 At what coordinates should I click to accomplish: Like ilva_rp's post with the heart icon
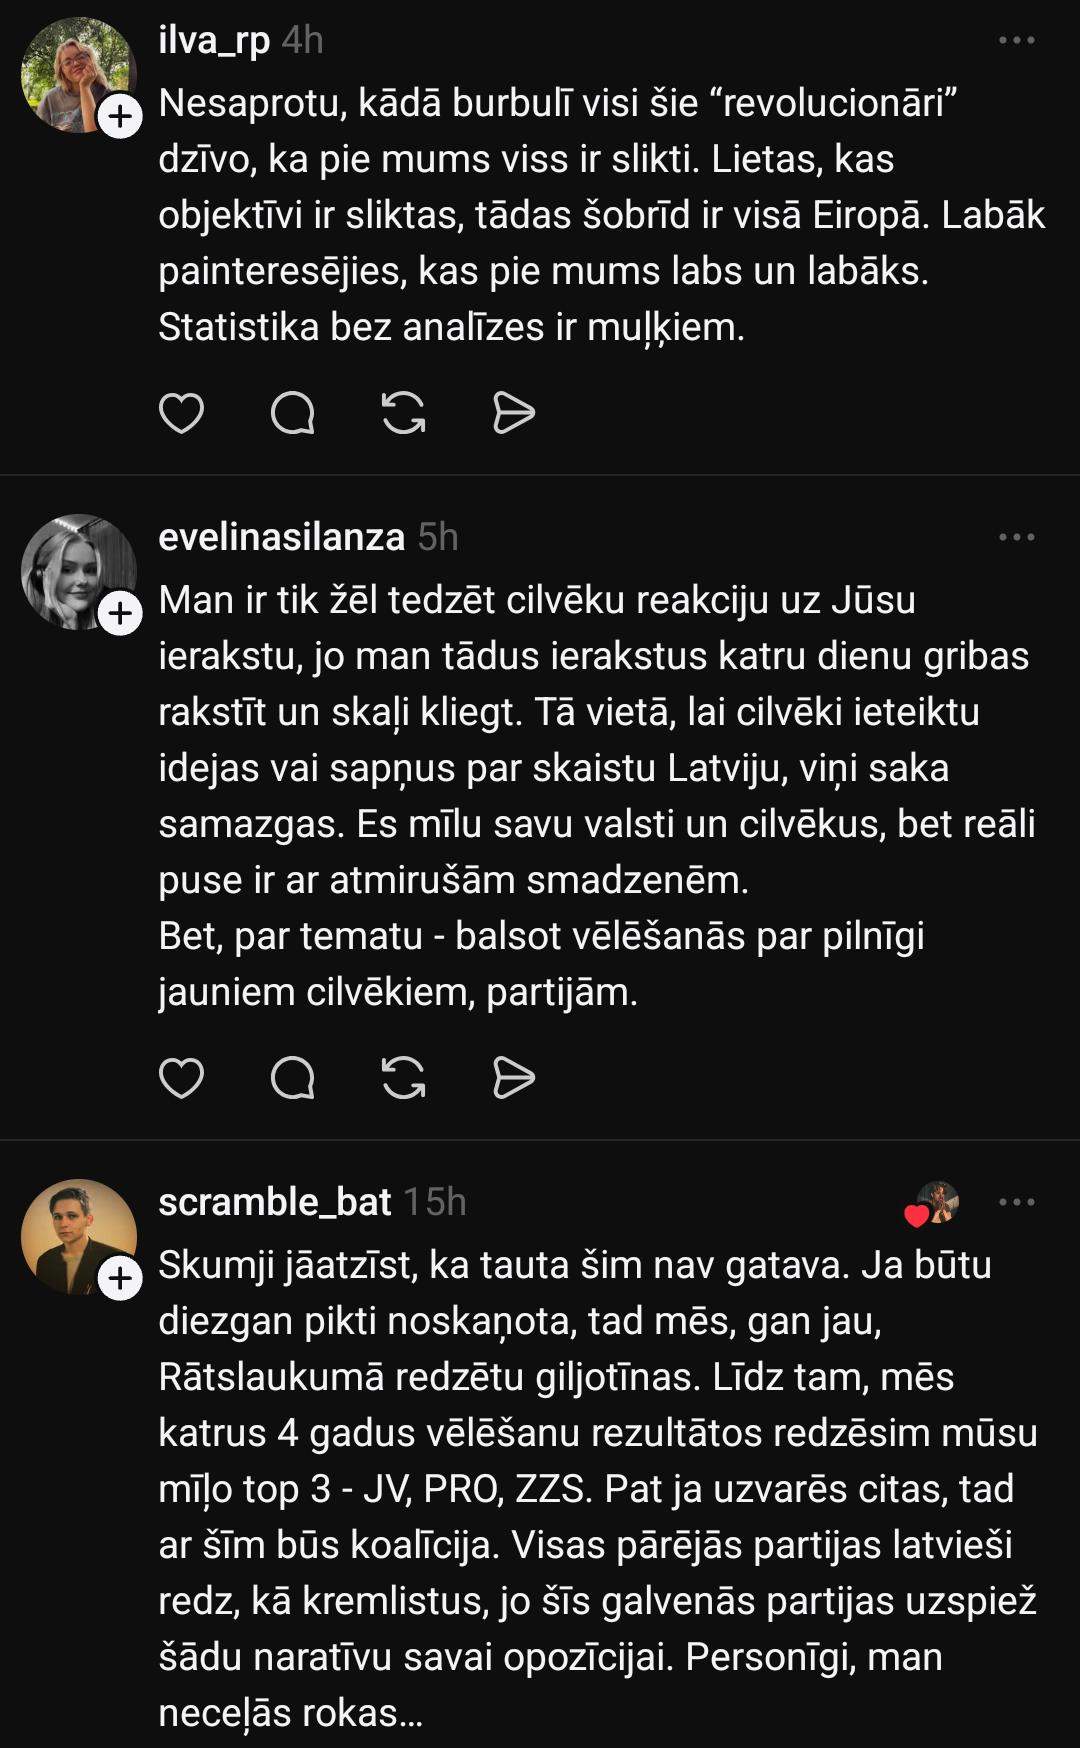click(181, 413)
